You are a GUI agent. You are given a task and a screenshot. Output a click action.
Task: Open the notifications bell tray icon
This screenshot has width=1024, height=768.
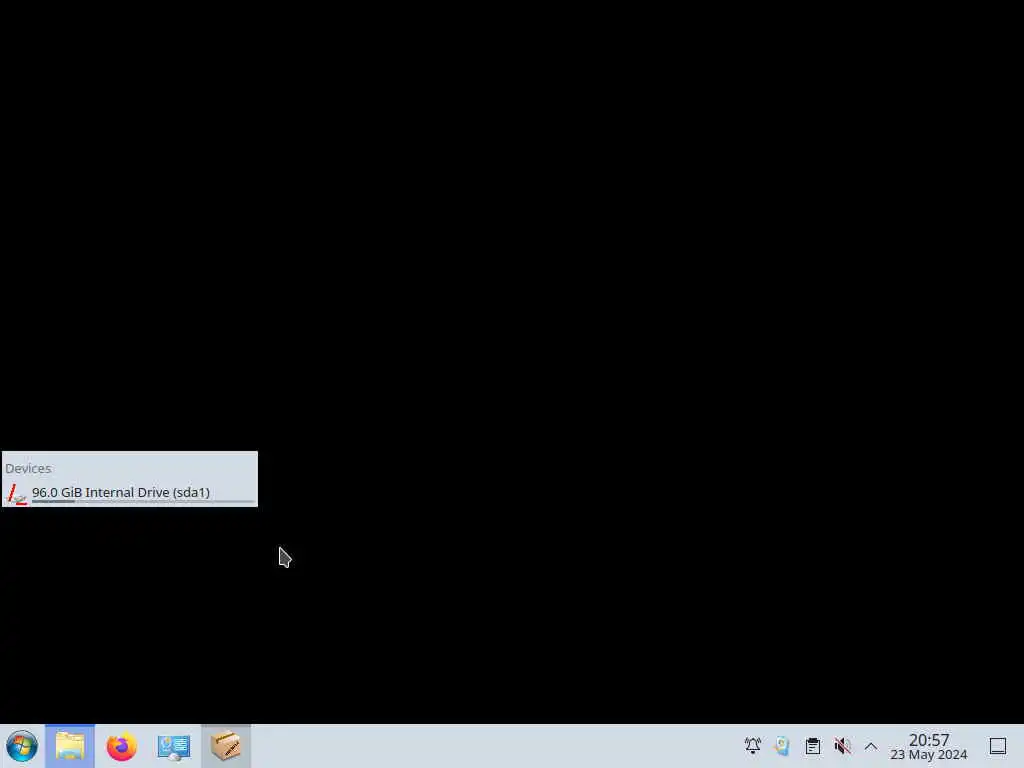[752, 746]
